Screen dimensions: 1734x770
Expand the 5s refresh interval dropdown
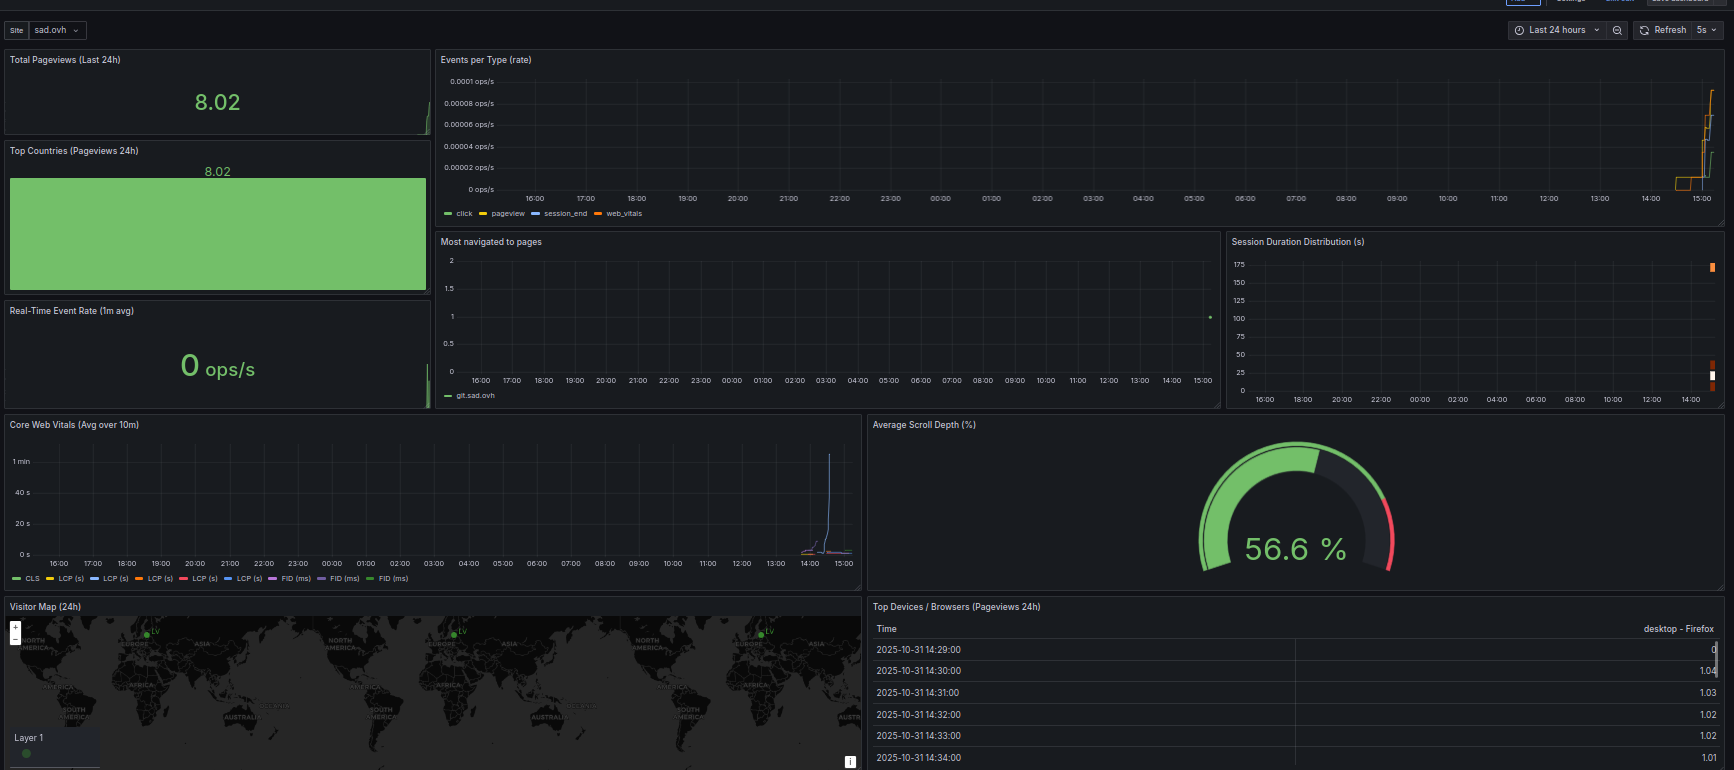[1707, 31]
